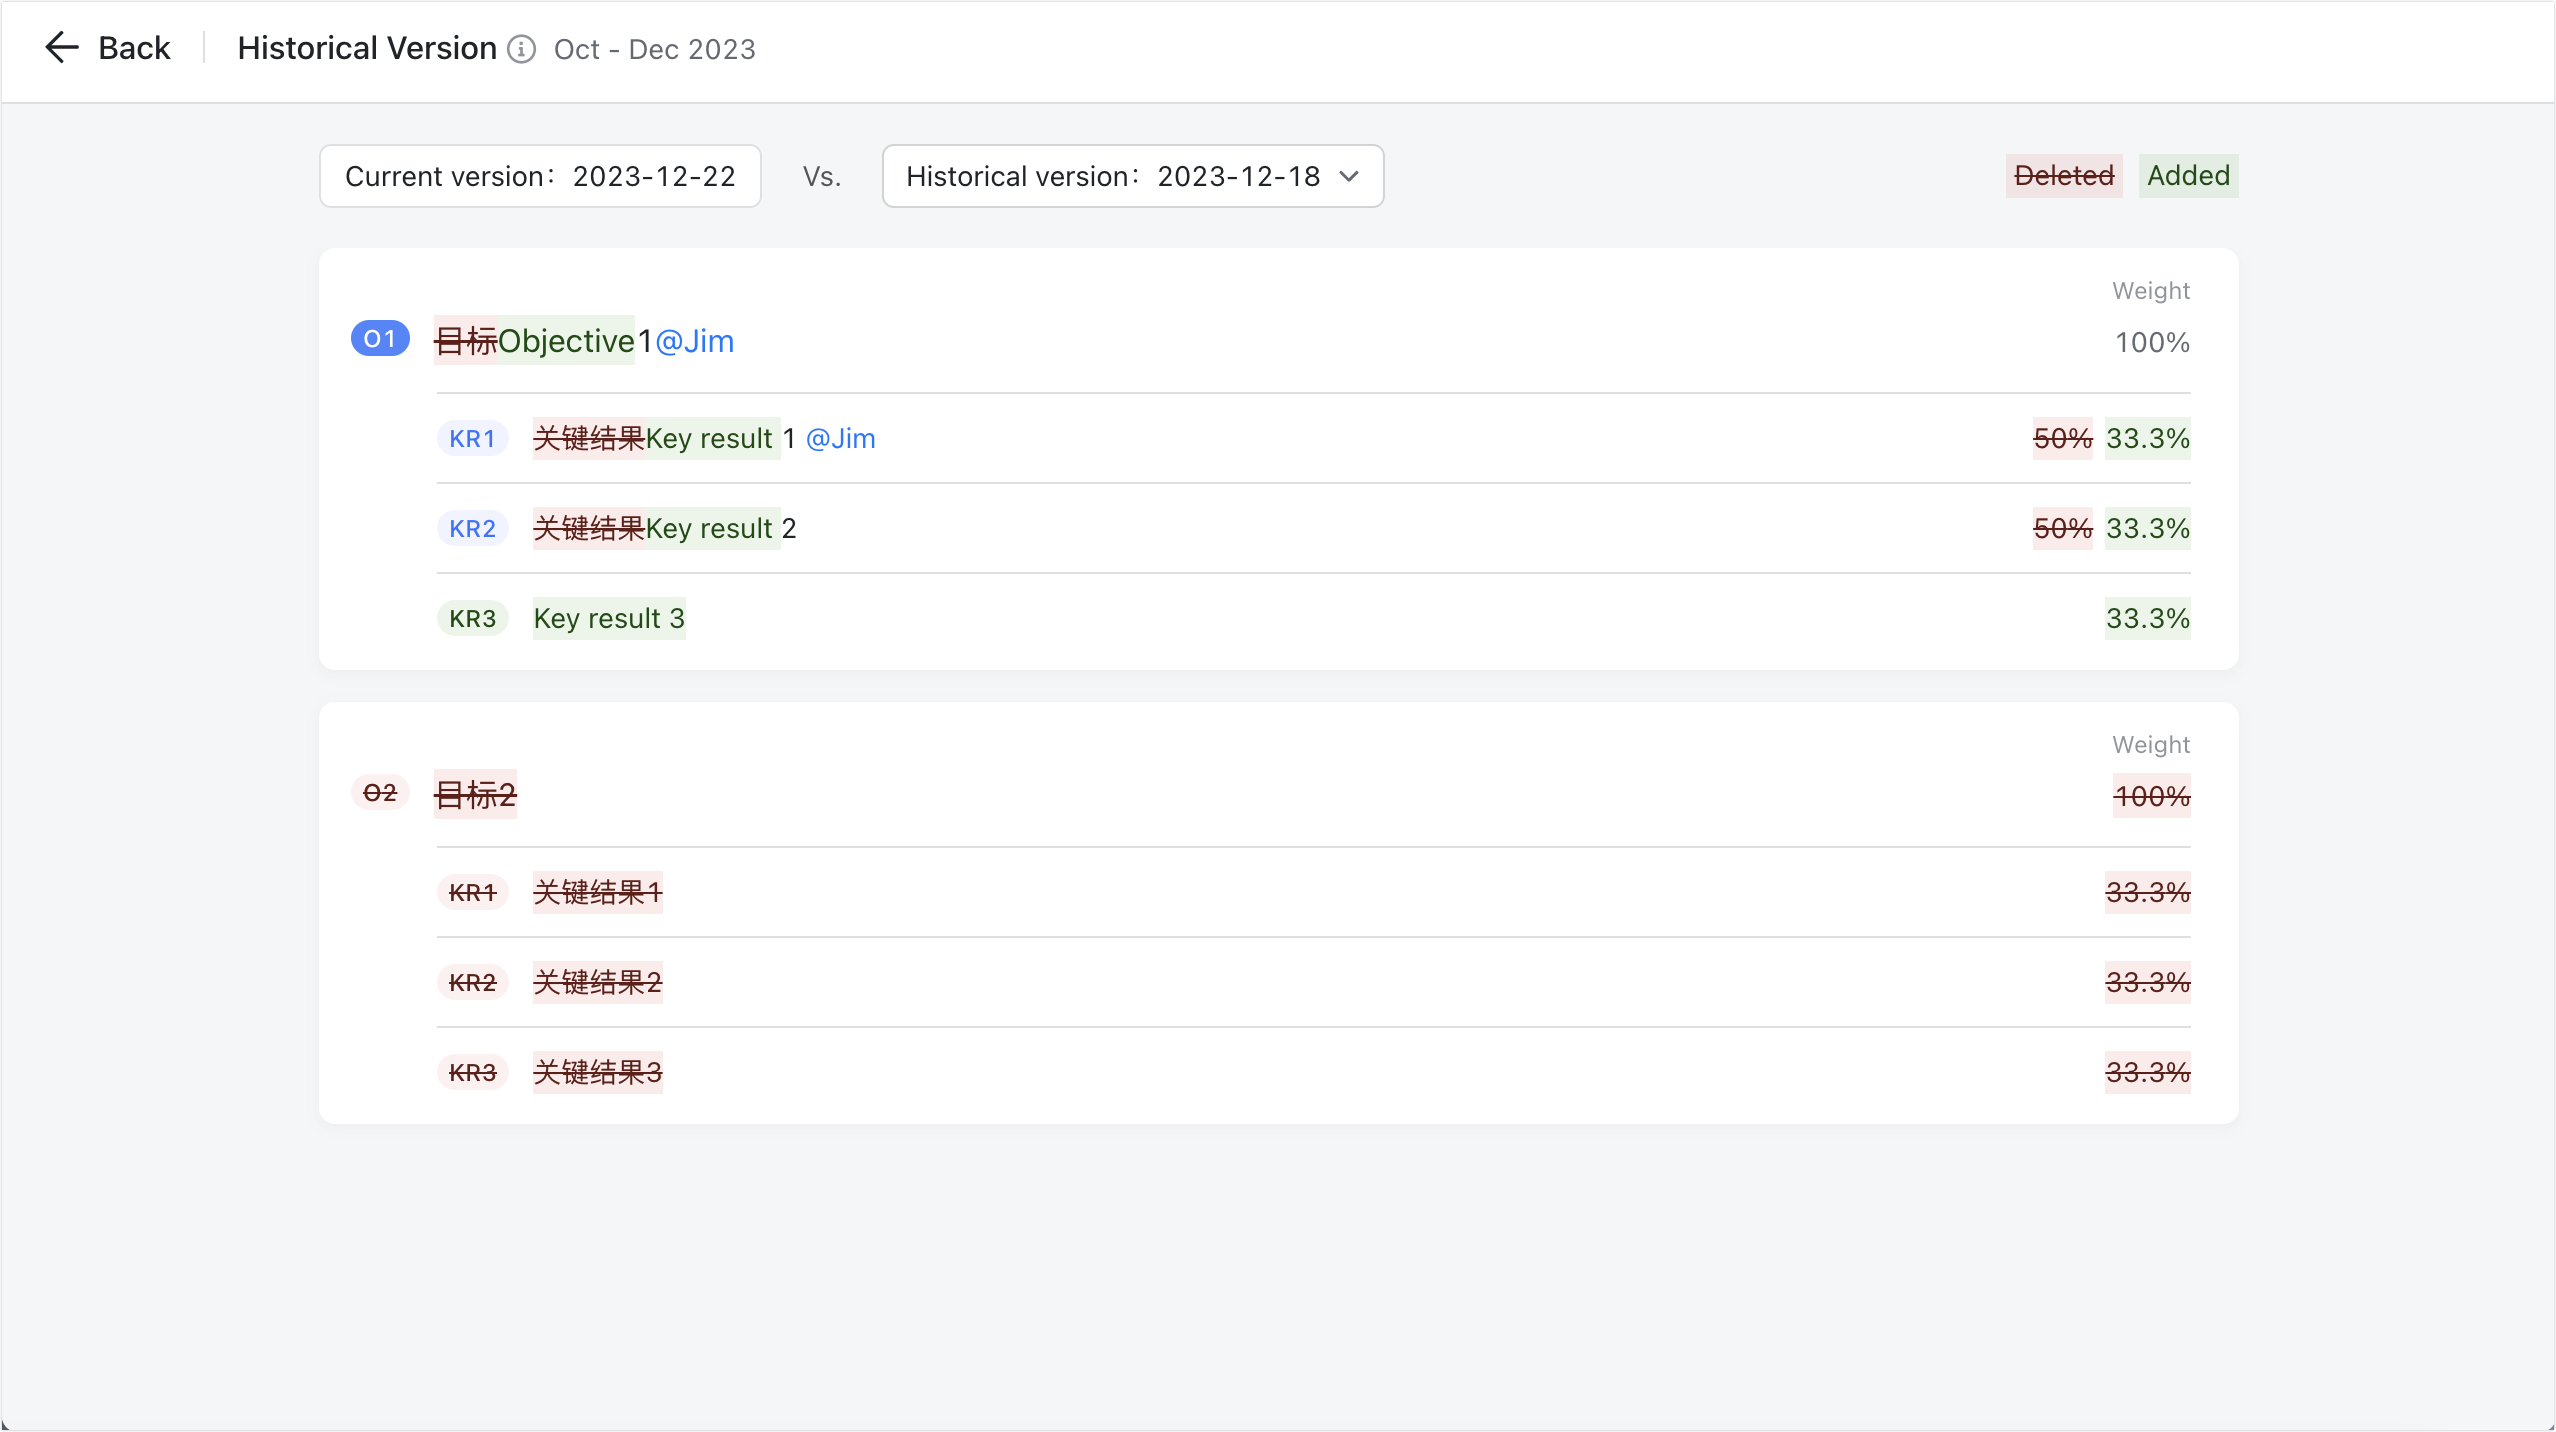
Task: Click the KR1 badge under Objective 1
Action: tap(472, 438)
